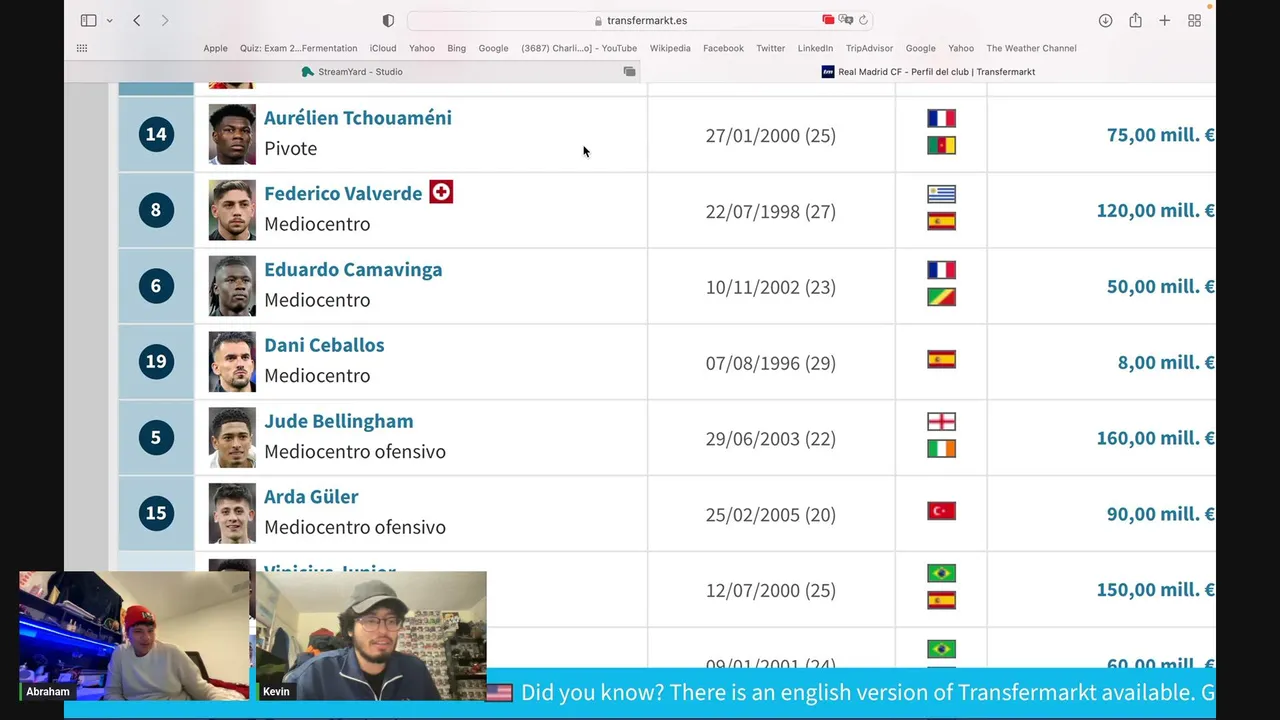Show Safari downloads
1280x720 pixels.
point(1105,20)
